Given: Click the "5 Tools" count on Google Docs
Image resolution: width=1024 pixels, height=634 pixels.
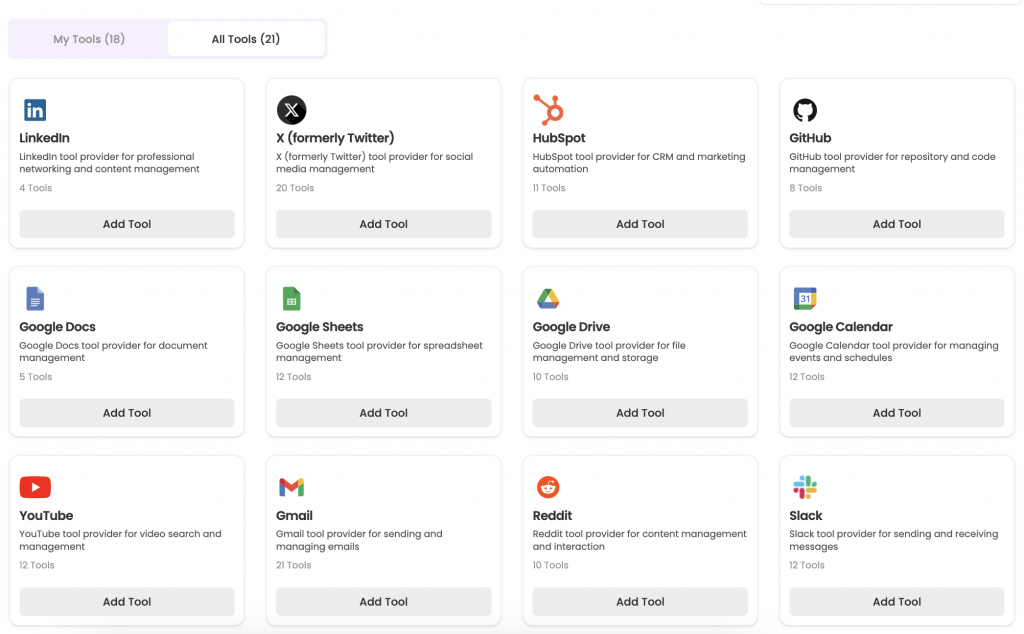Looking at the screenshot, I should coord(35,377).
